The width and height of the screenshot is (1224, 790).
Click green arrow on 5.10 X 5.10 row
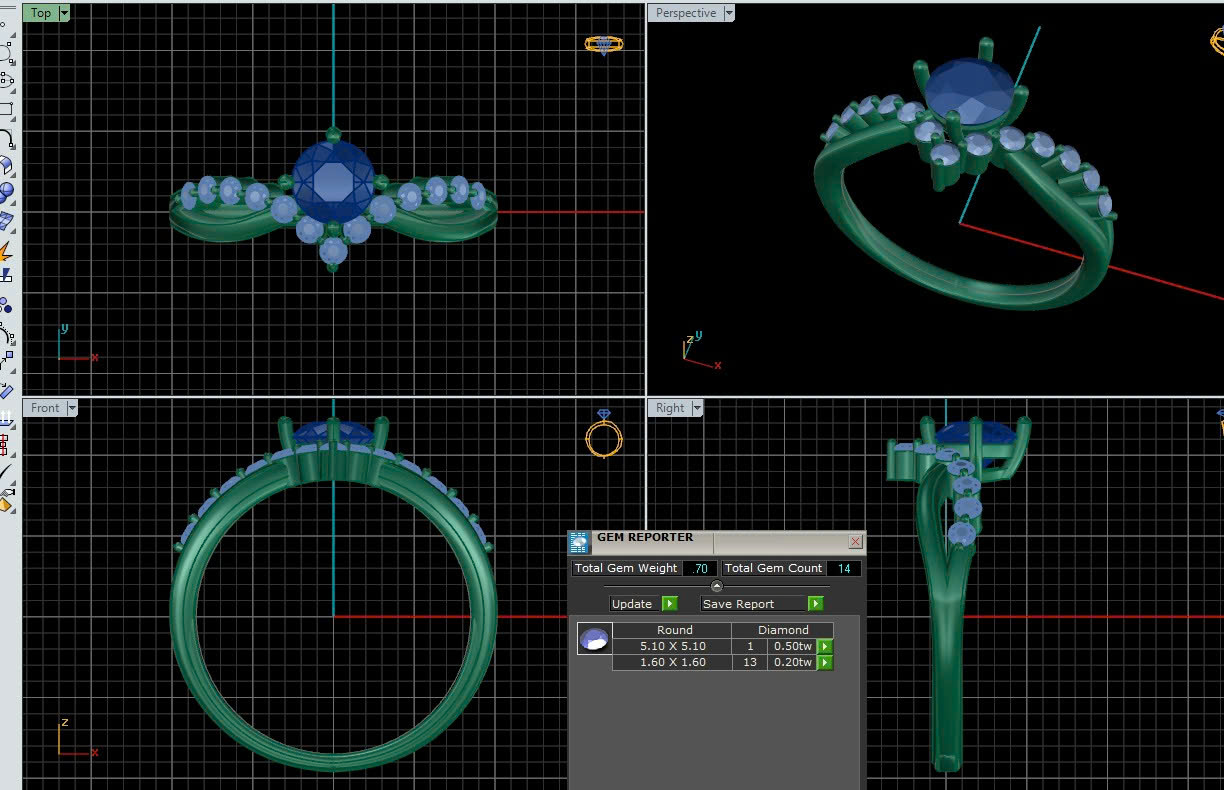(x=825, y=647)
